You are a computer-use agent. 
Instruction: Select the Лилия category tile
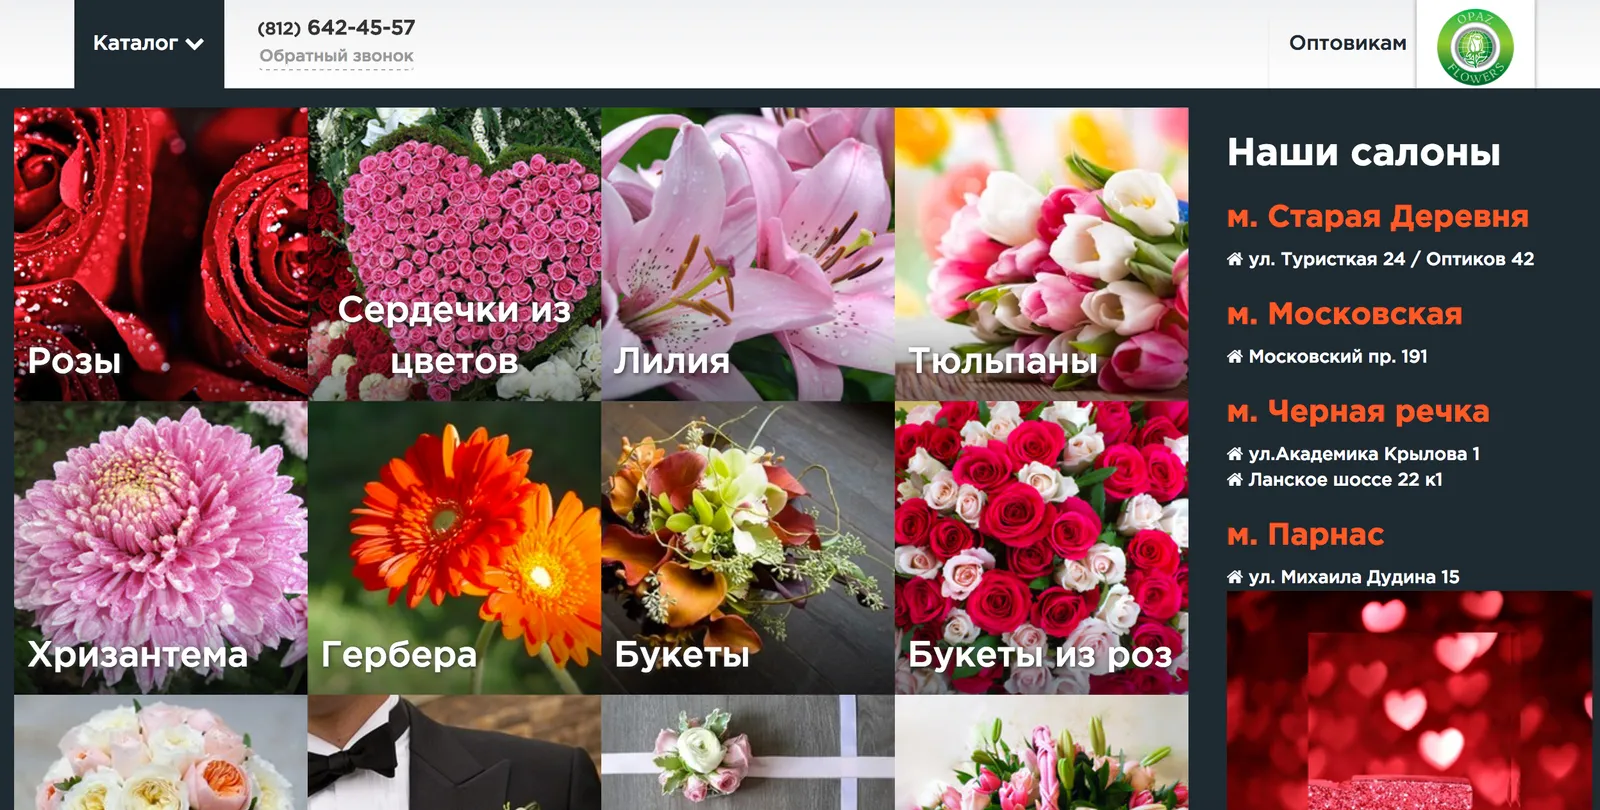tap(748, 254)
